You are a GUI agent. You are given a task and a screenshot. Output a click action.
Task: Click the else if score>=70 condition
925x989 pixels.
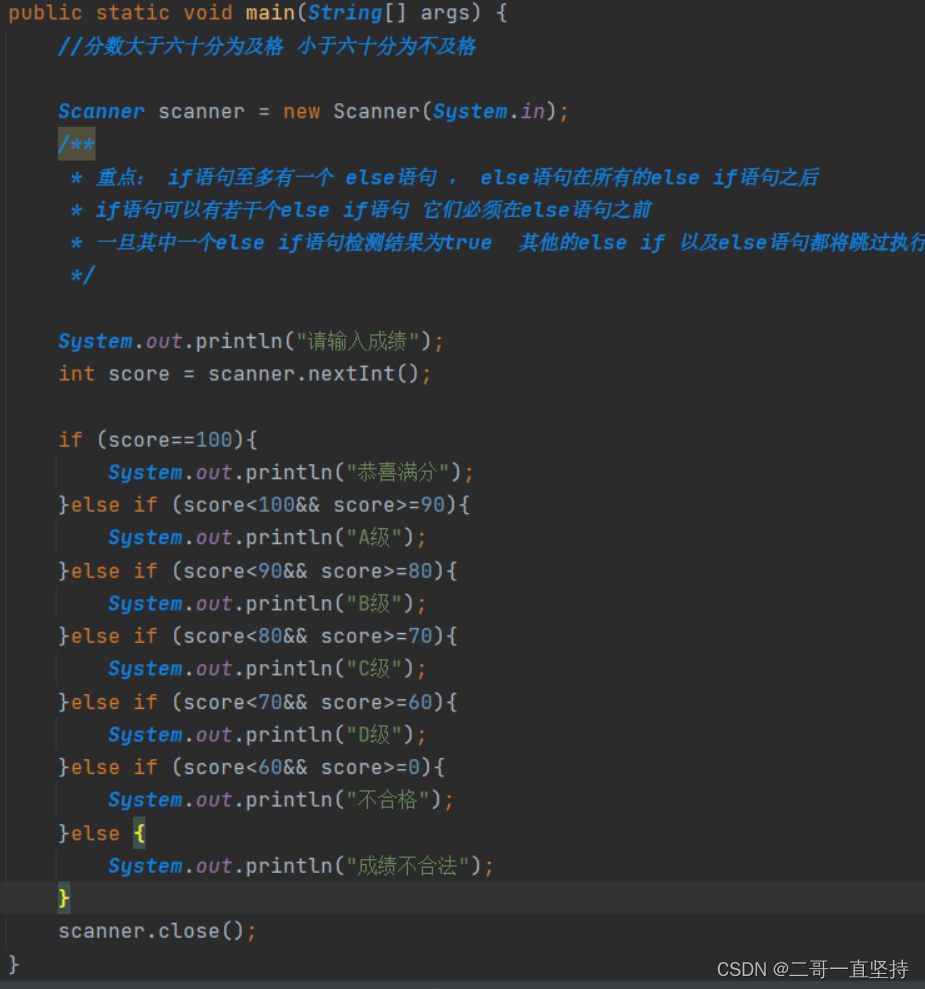[x=258, y=636]
